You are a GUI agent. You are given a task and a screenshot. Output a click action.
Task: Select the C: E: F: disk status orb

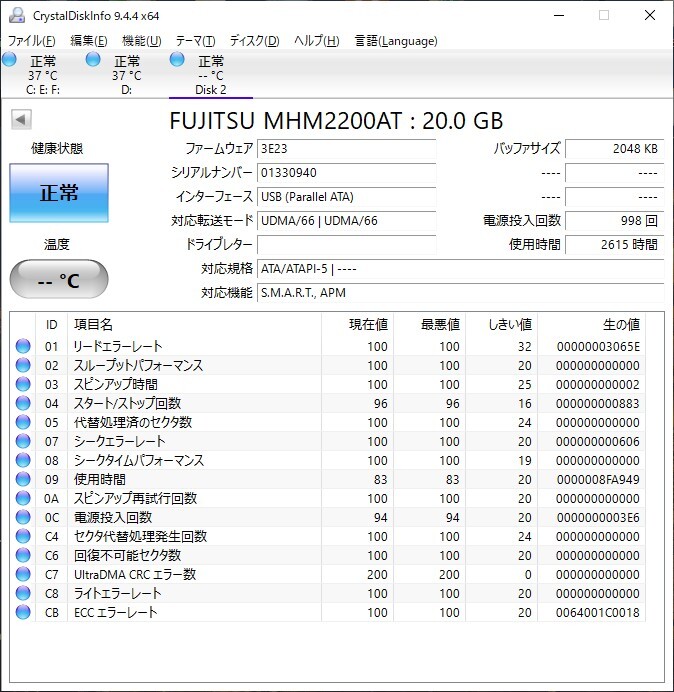click(10, 60)
